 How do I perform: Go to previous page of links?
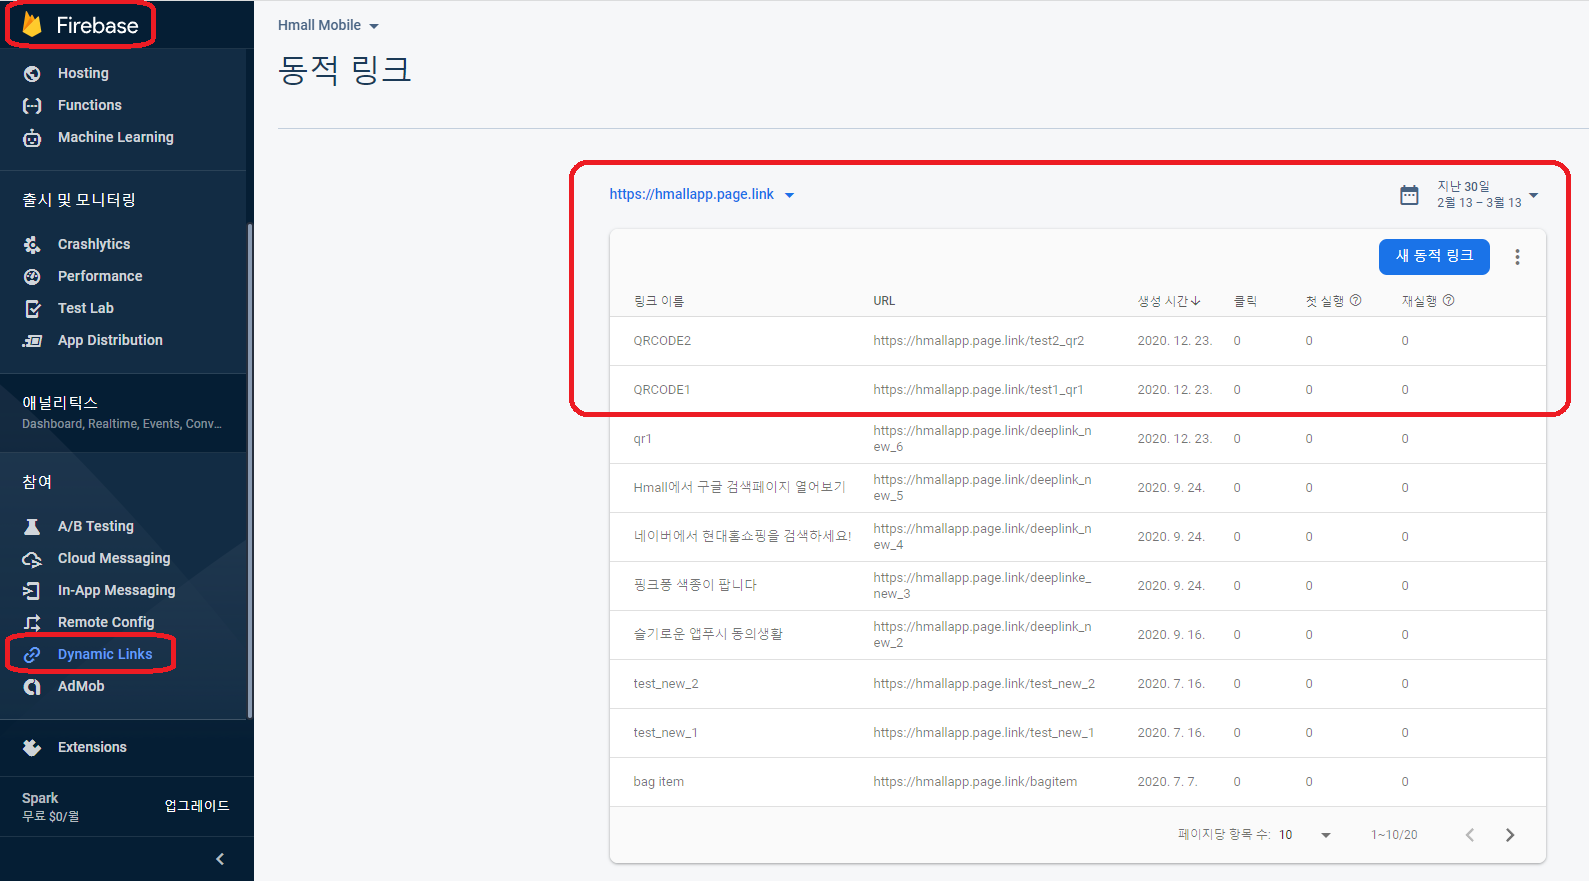(1470, 835)
